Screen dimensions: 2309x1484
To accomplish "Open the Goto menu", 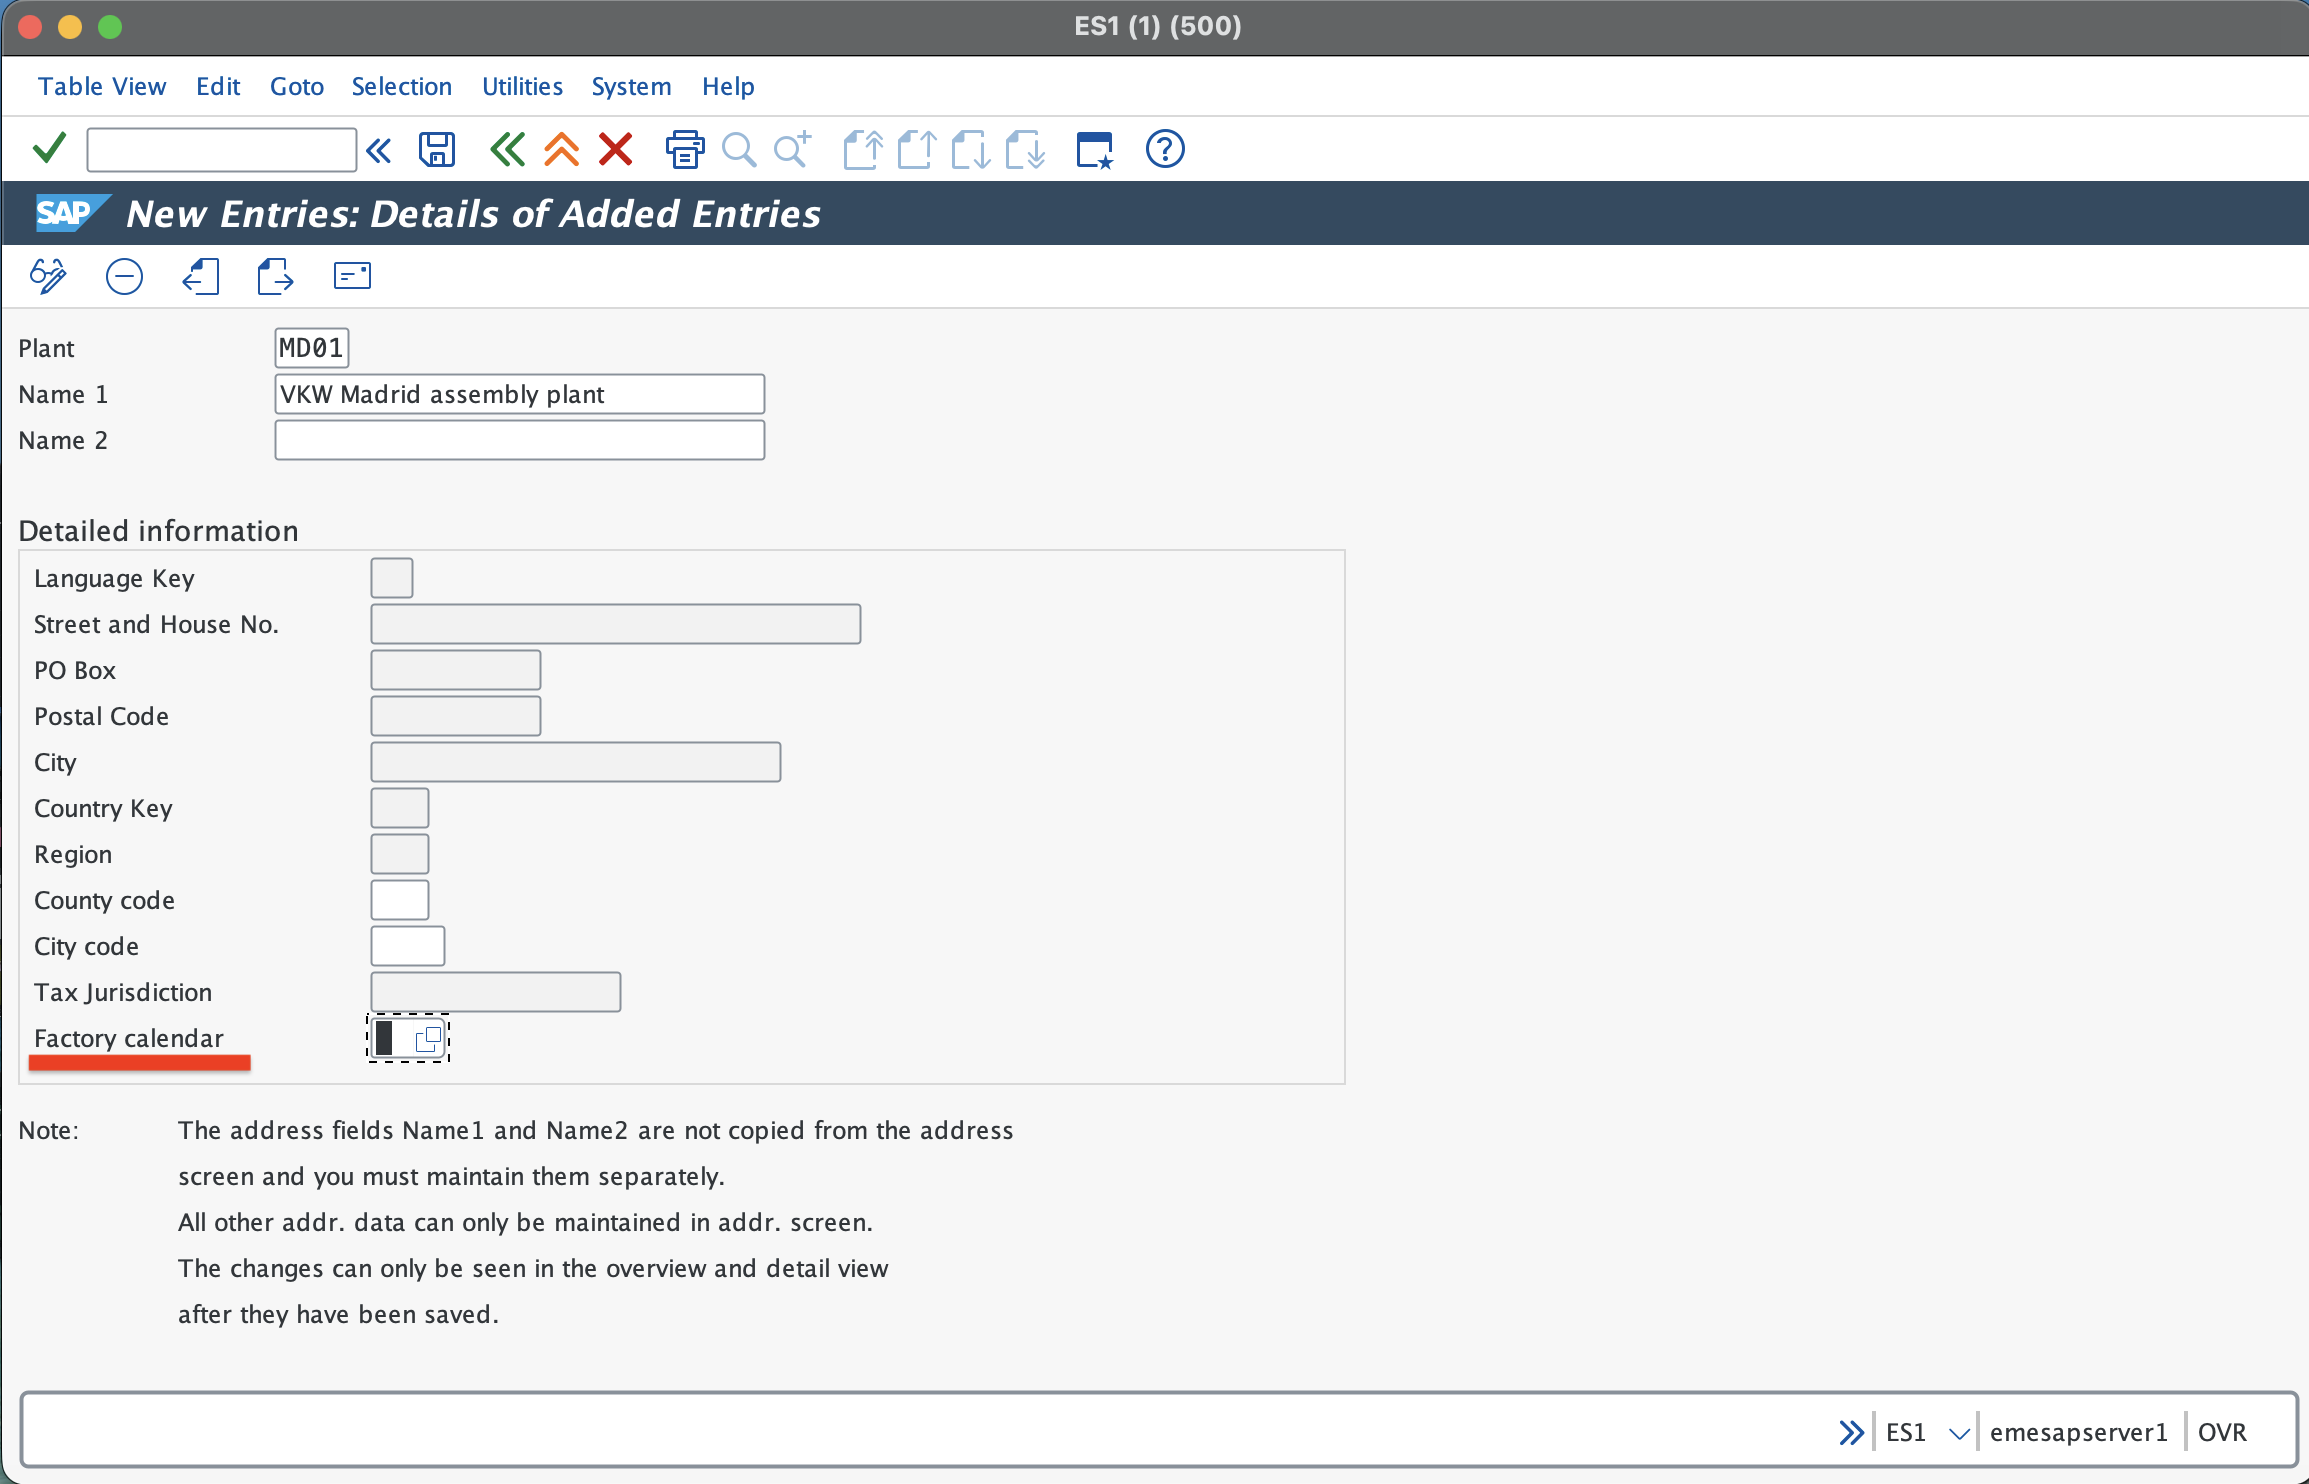I will [x=297, y=86].
